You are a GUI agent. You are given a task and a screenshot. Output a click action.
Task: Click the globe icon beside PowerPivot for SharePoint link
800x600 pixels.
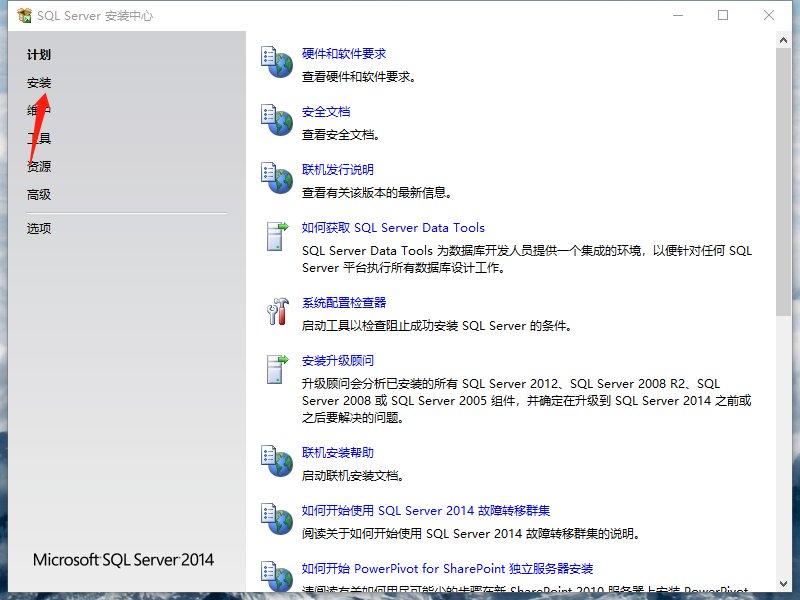click(x=277, y=576)
